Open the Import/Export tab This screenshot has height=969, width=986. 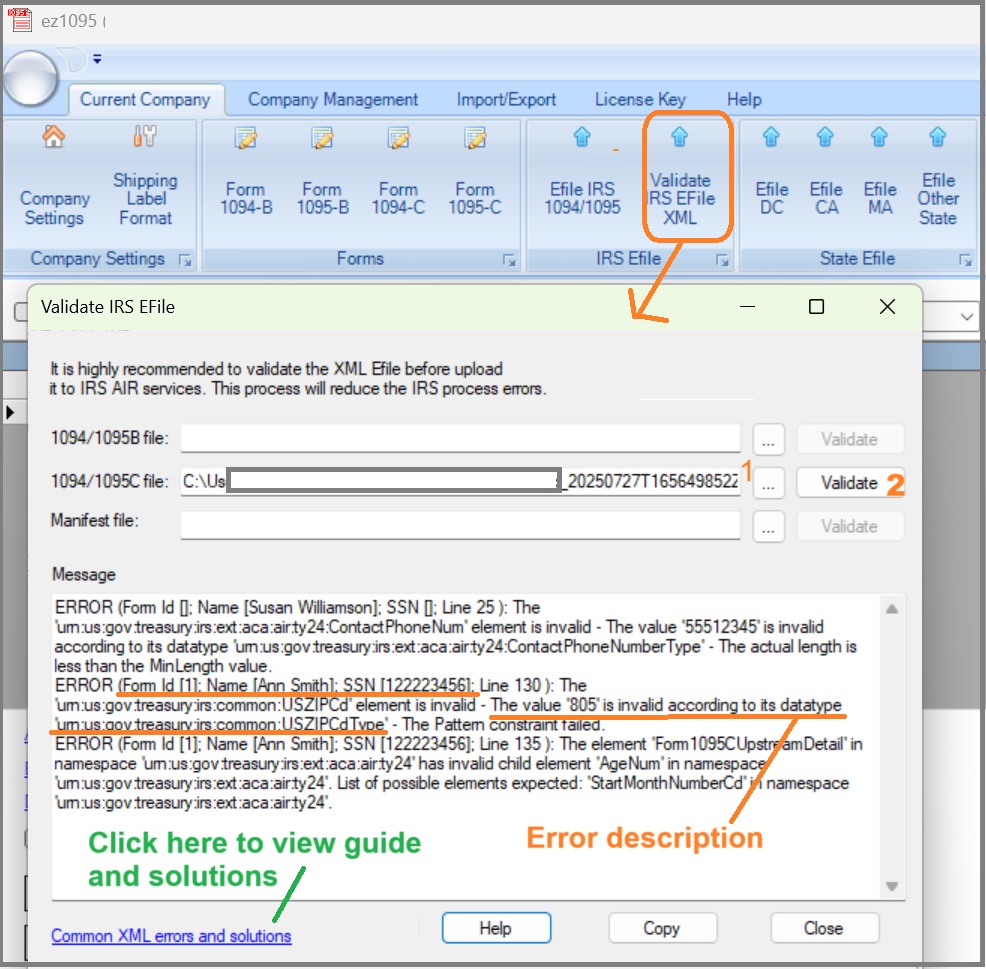coord(506,99)
